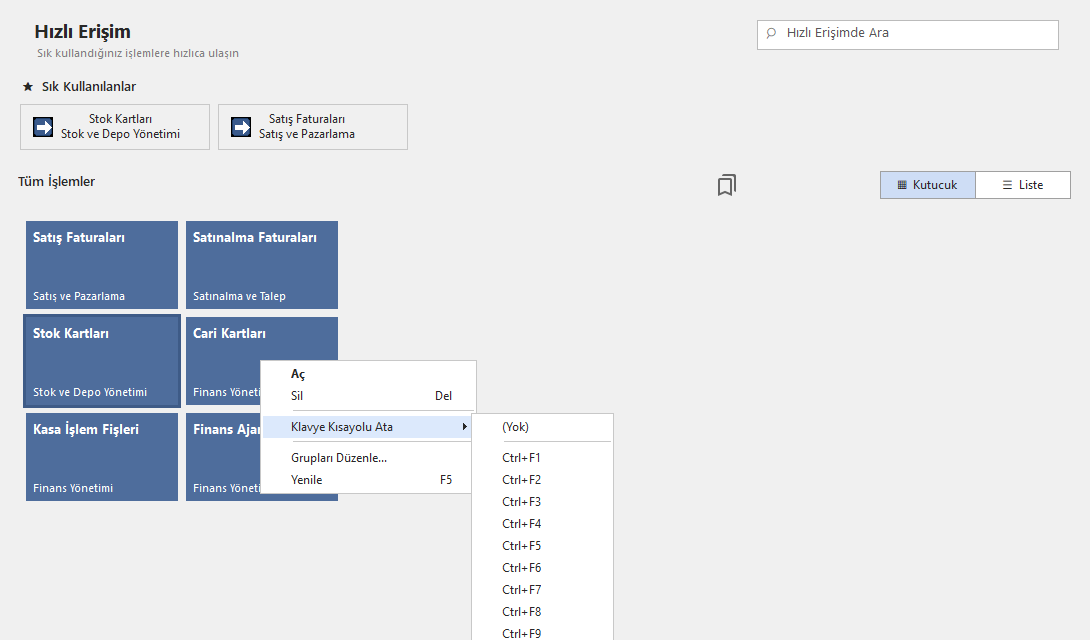The image size is (1090, 640).
Task: Click the Sık Kullanılanlar heading text
Action: click(x=89, y=87)
